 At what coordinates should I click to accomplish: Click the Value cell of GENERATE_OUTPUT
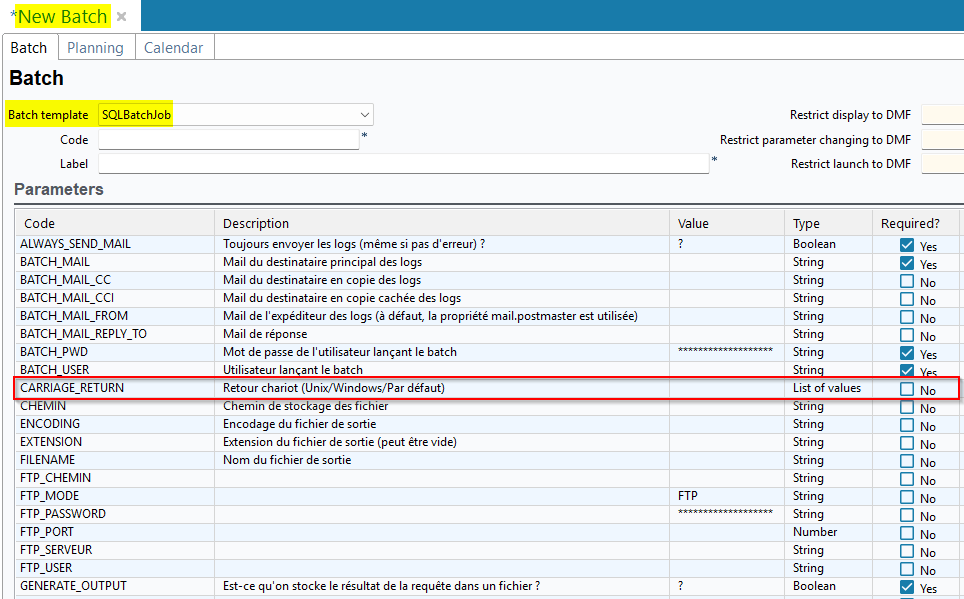click(x=726, y=586)
